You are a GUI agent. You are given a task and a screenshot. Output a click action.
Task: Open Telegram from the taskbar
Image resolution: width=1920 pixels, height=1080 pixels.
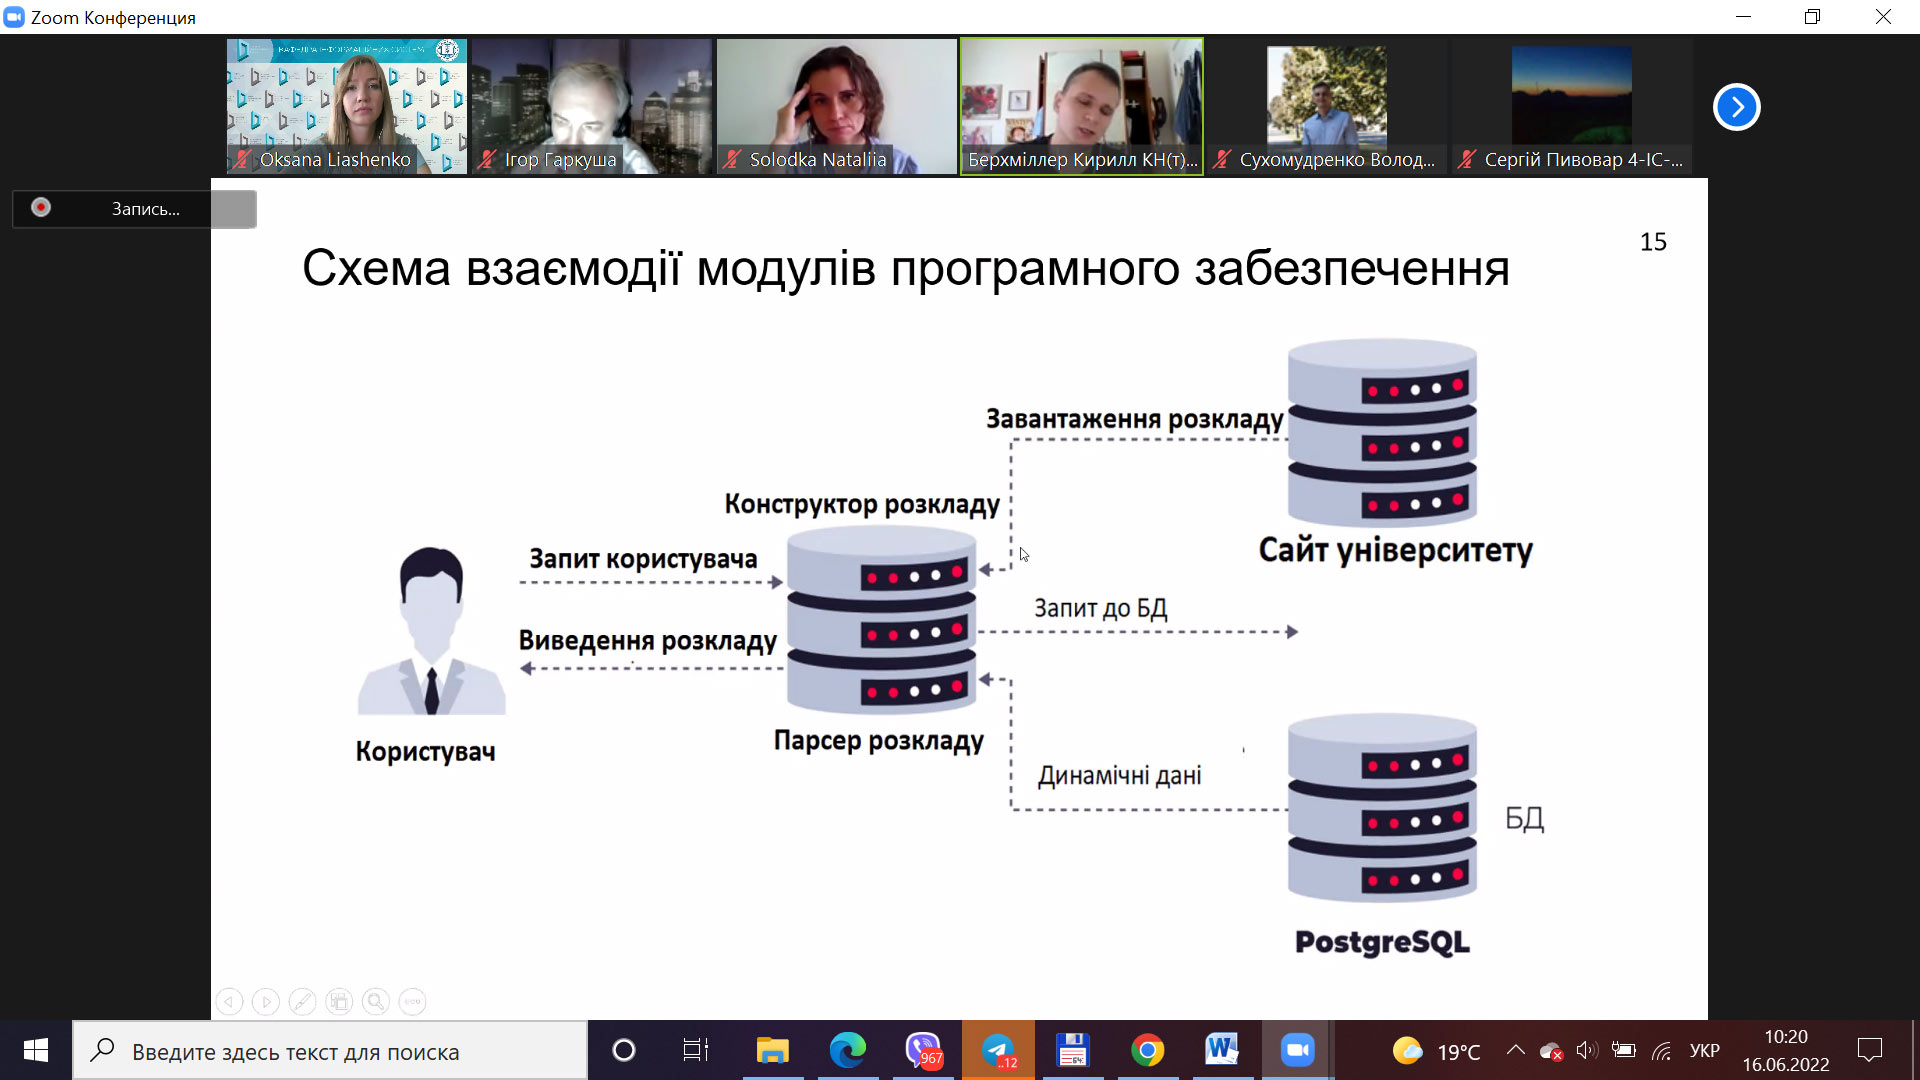point(998,1050)
